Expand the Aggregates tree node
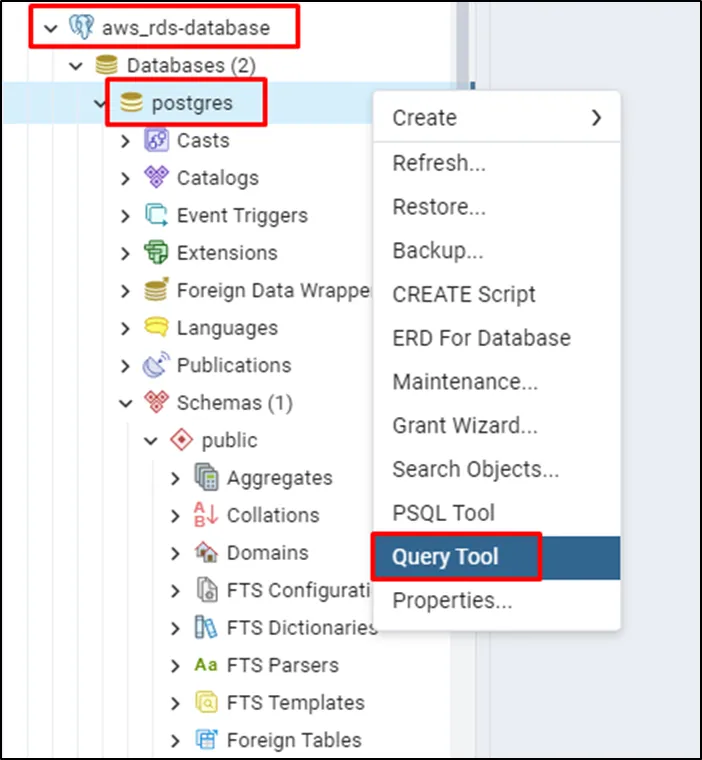 click(x=175, y=478)
